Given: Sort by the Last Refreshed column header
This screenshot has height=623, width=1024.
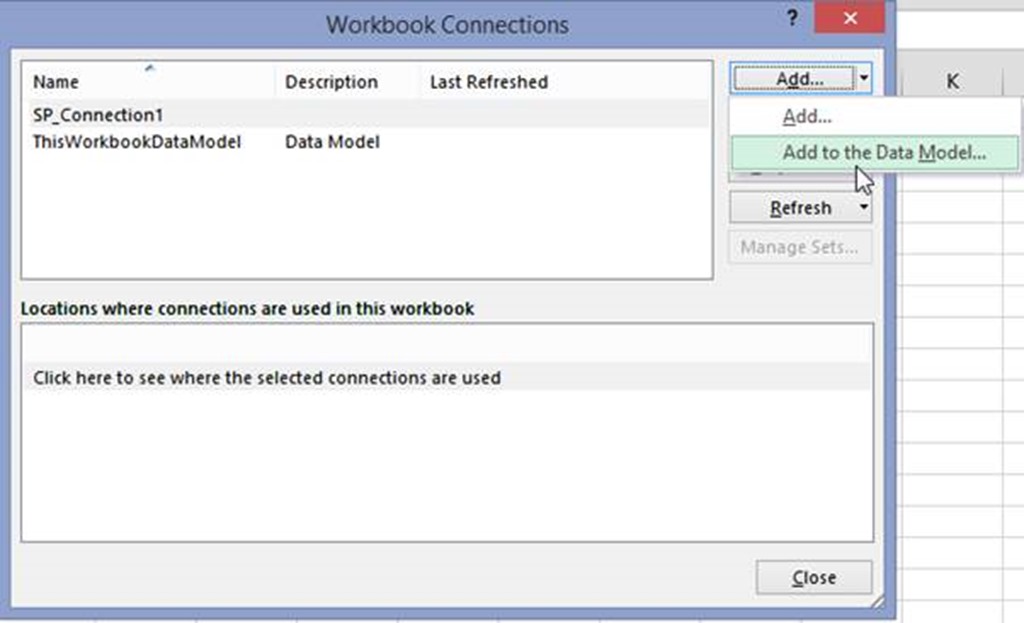Looking at the screenshot, I should [488, 82].
